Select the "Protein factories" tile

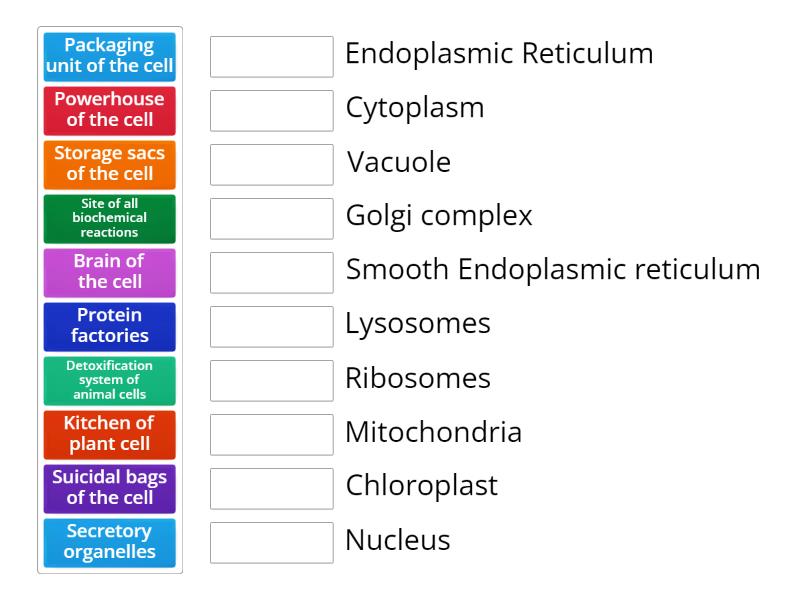click(x=109, y=326)
